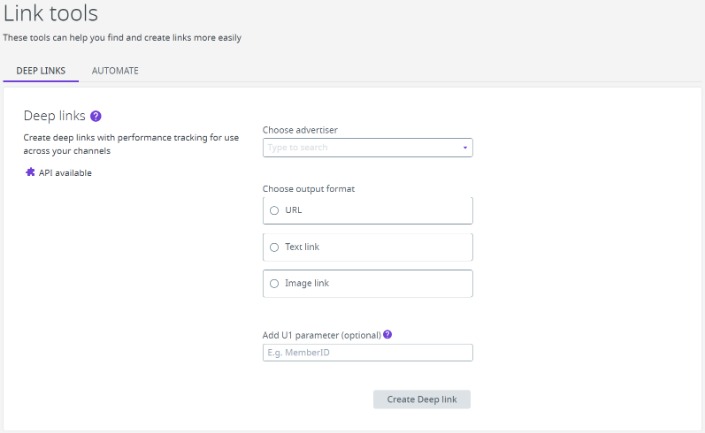This screenshot has height=433, width=705.
Task: Select the URL radio button
Action: (275, 211)
